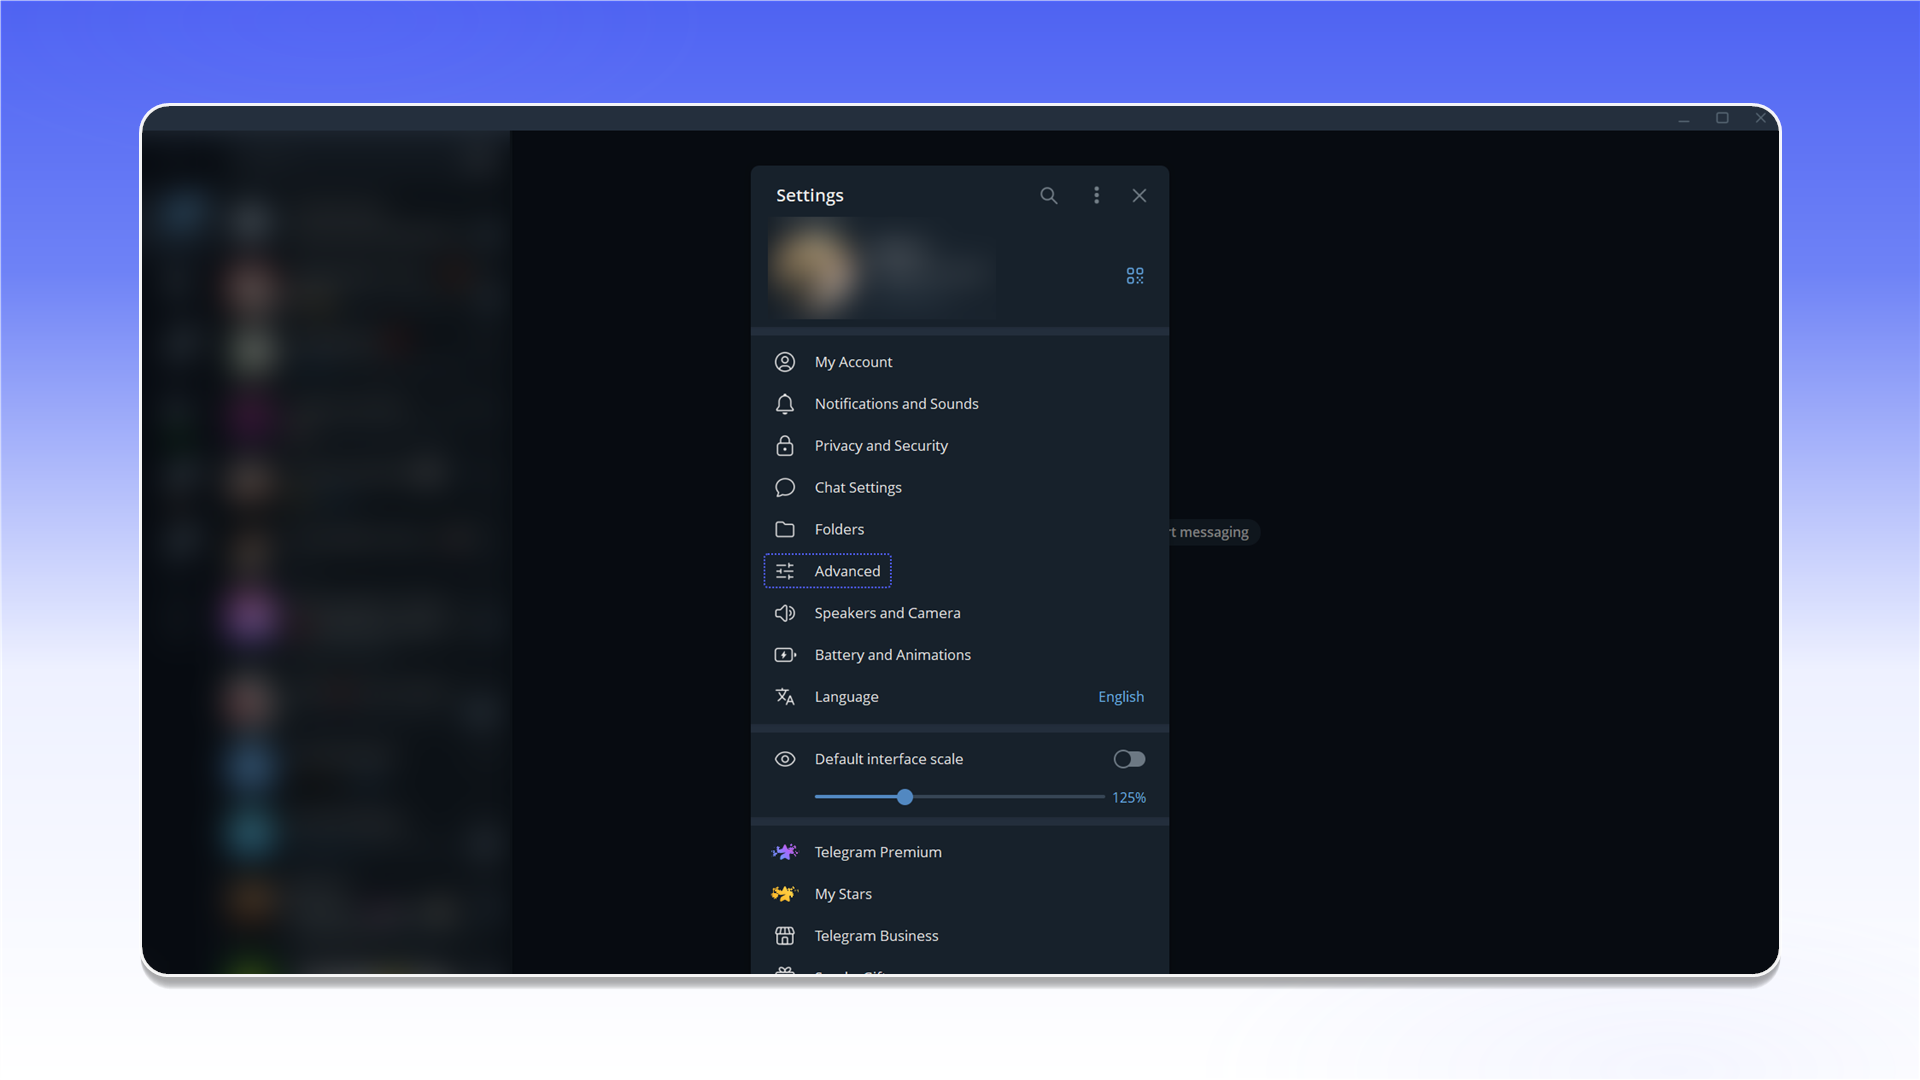This screenshot has height=1080, width=1920.
Task: Open the My Stars entry
Action: tap(960, 894)
